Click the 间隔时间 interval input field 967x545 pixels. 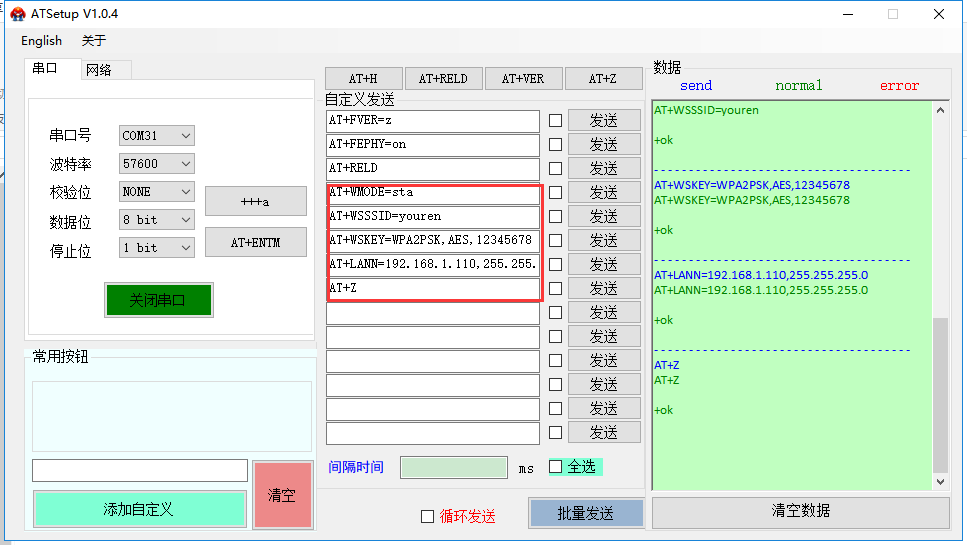[454, 467]
